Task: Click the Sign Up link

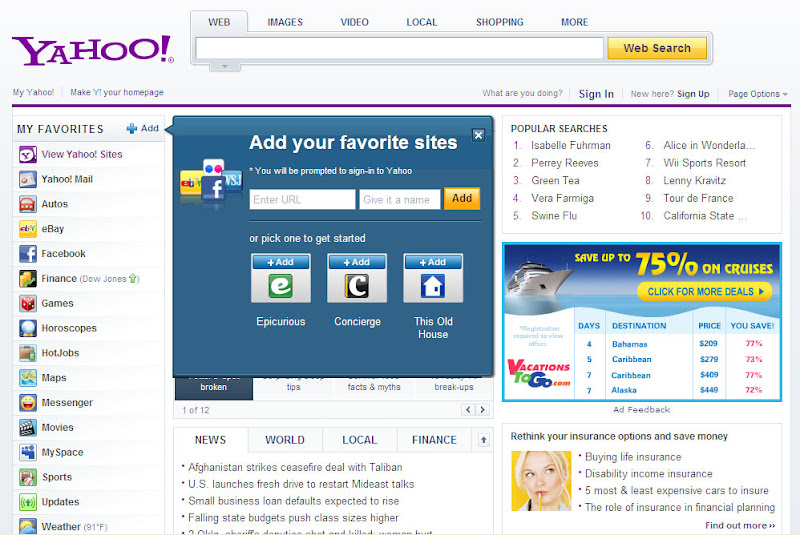Action: (x=693, y=94)
